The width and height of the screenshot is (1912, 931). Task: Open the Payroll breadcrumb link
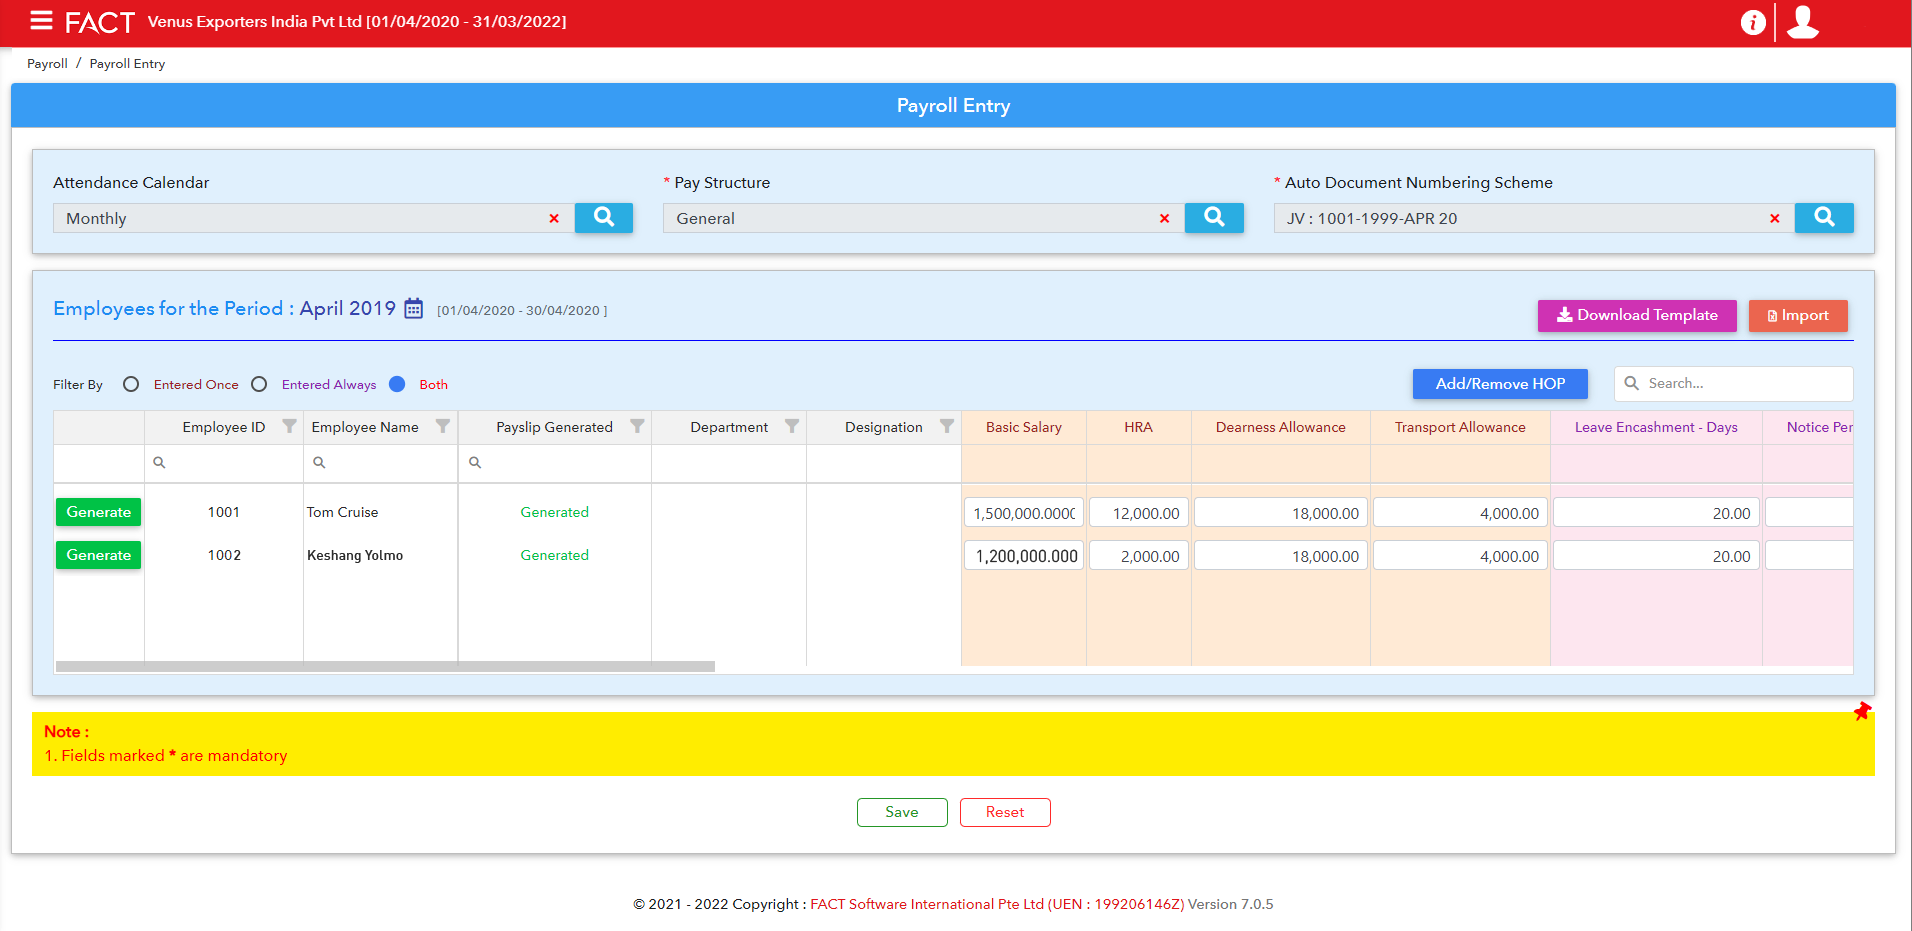pos(46,63)
